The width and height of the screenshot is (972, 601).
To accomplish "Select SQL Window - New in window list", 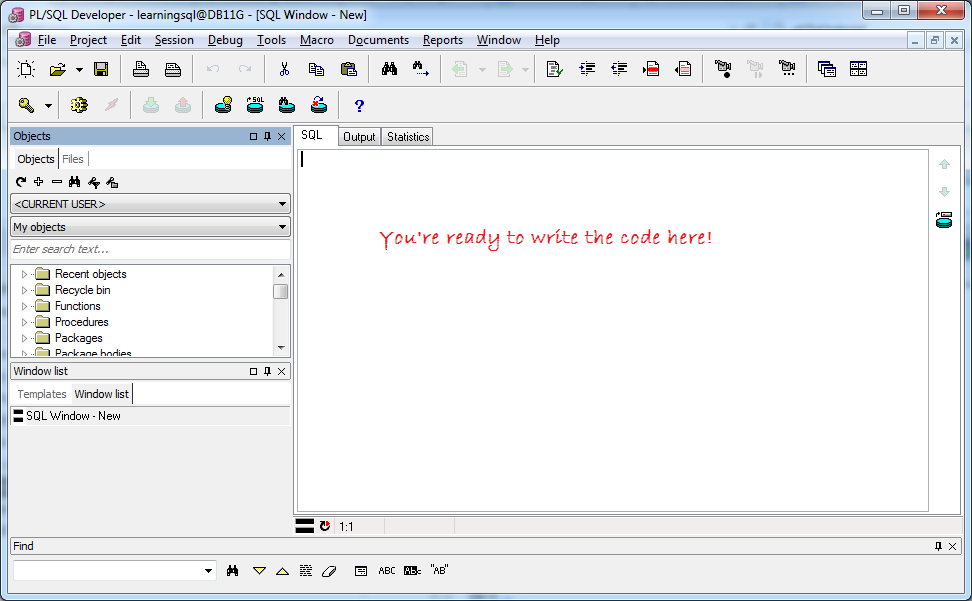I will (150, 416).
